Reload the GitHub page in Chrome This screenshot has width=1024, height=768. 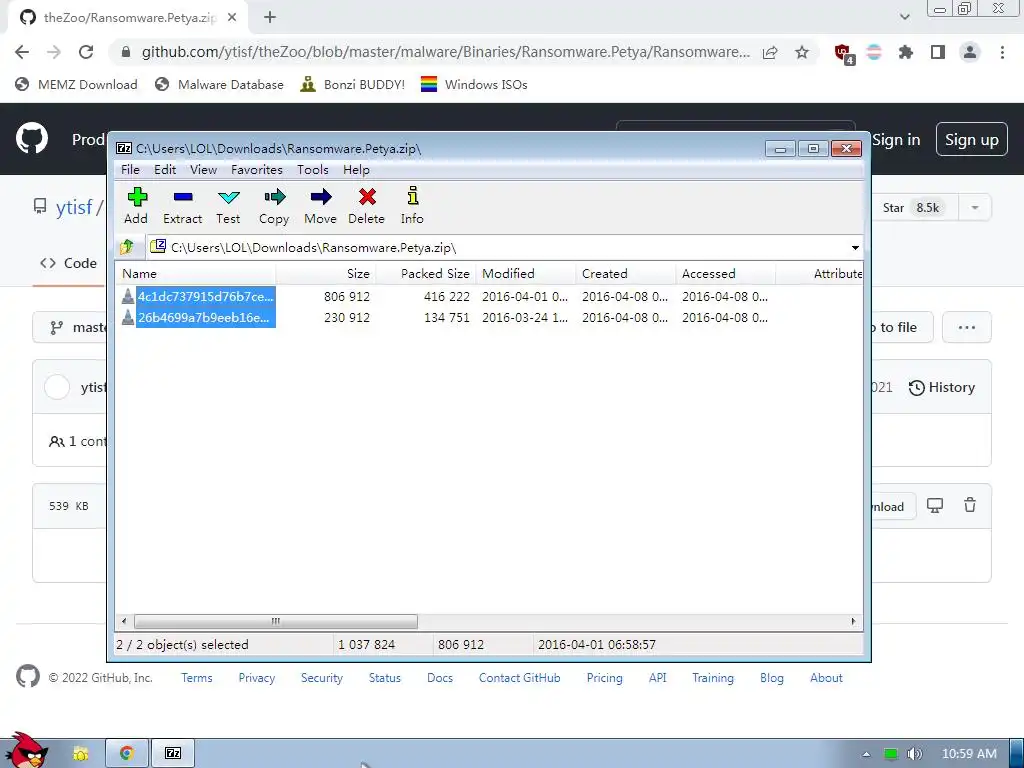pyautogui.click(x=86, y=52)
